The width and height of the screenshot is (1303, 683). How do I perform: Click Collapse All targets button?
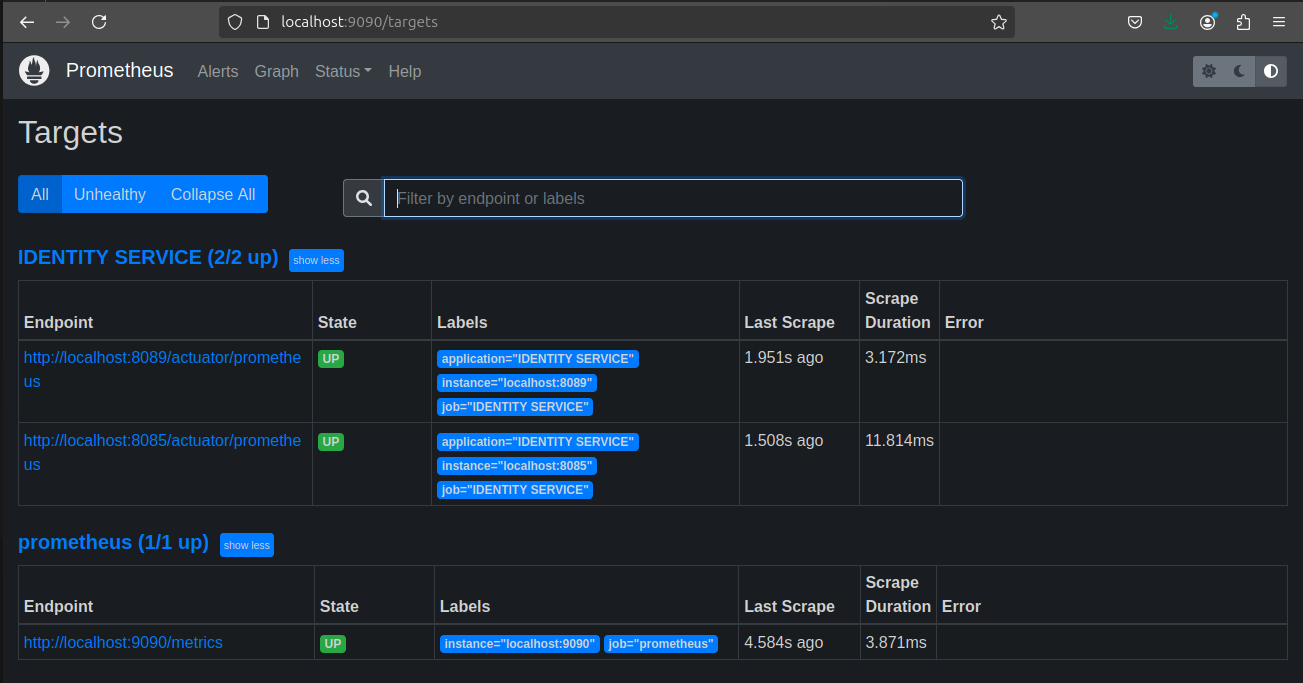[x=213, y=194]
